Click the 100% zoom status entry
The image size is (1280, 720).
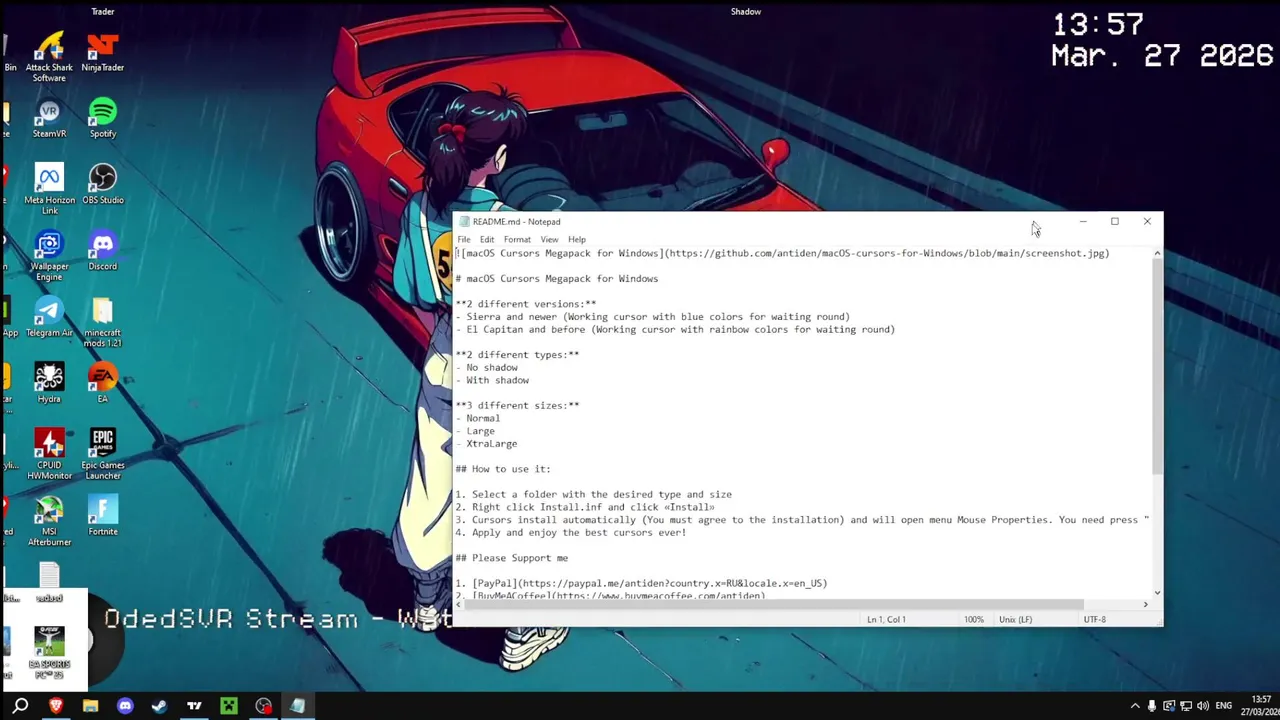974,620
